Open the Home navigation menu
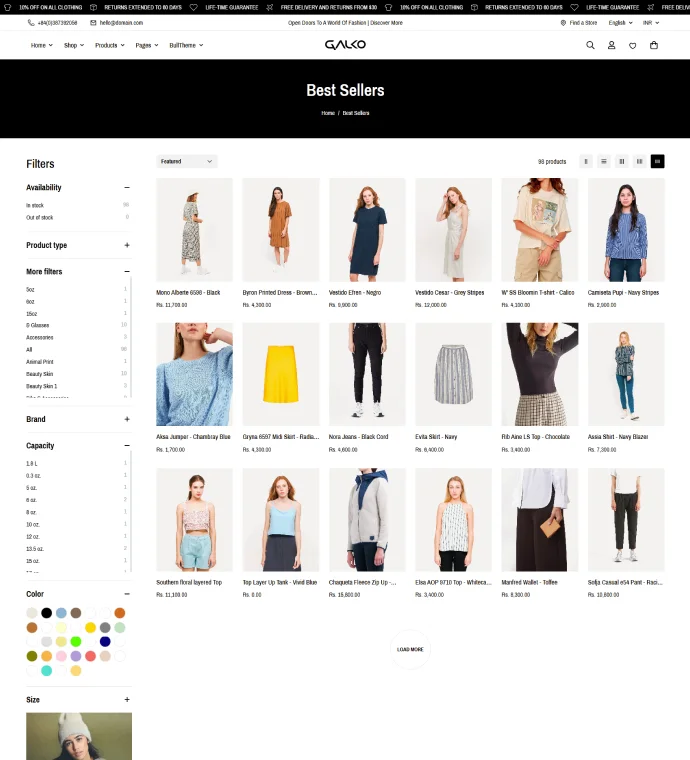Screen dimensions: 690x760 point(42,45)
